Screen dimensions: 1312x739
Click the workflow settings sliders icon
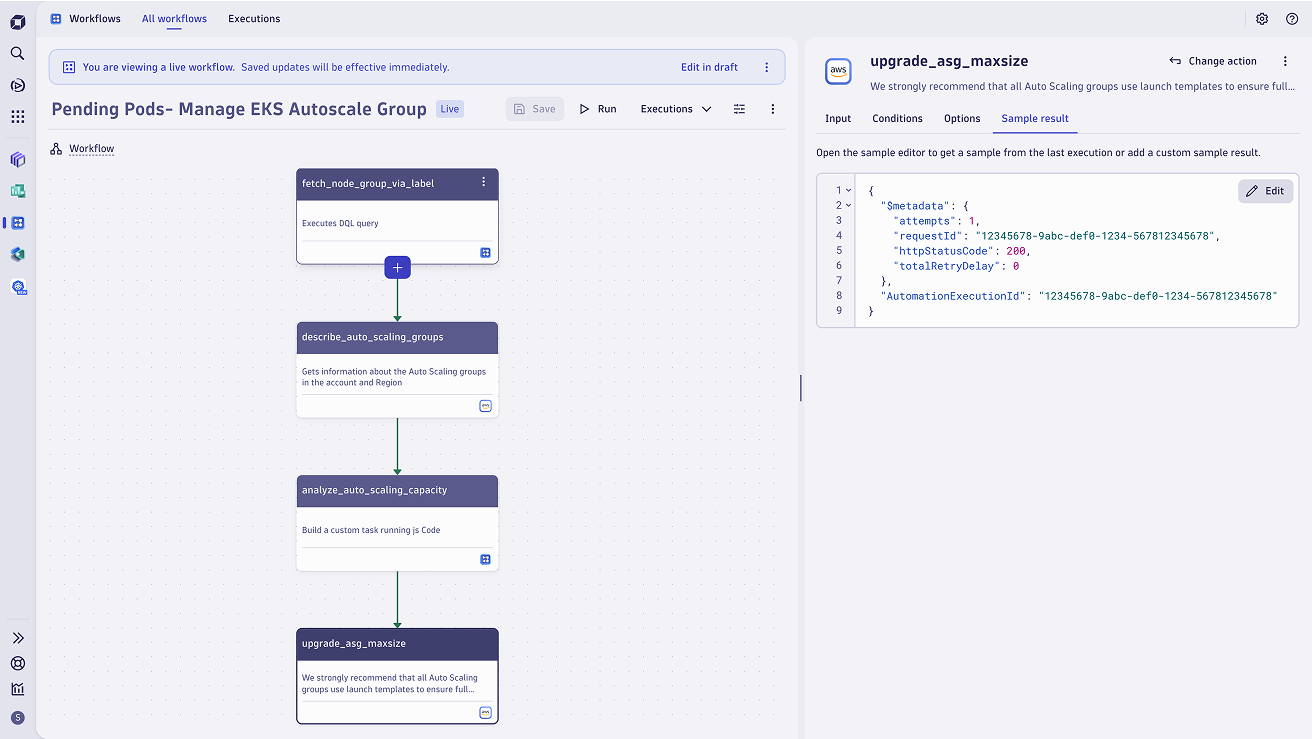click(x=739, y=109)
